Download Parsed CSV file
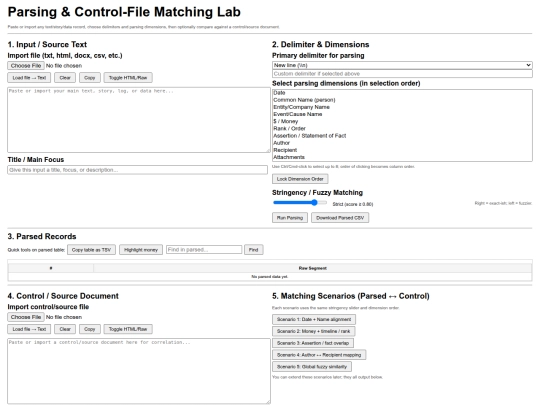Viewport: 540px width, 405px height. (340, 218)
